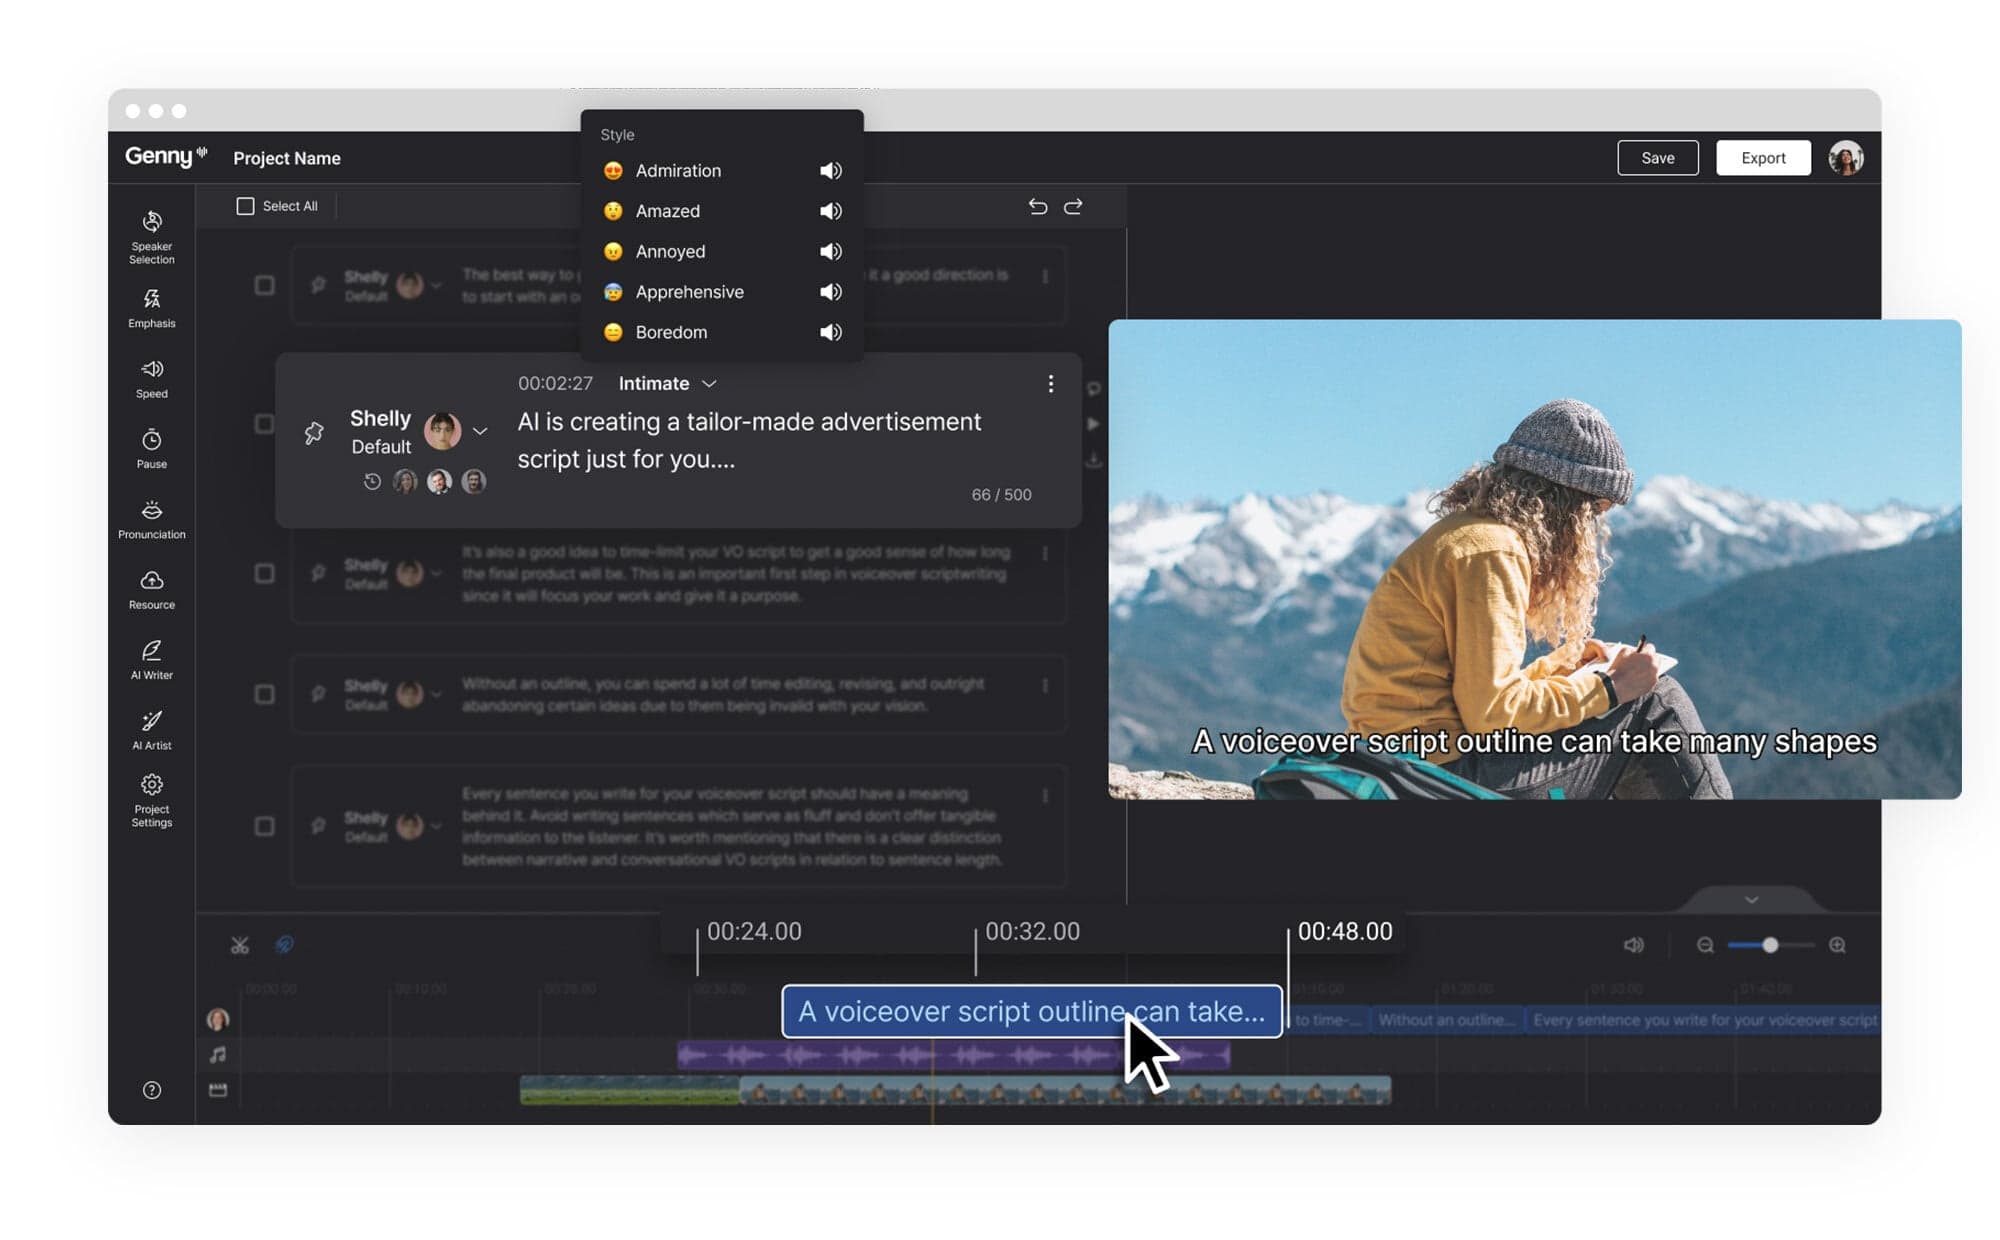Image resolution: width=2000 pixels, height=1240 pixels.
Task: Choose the Apprehensive style option
Action: click(689, 292)
